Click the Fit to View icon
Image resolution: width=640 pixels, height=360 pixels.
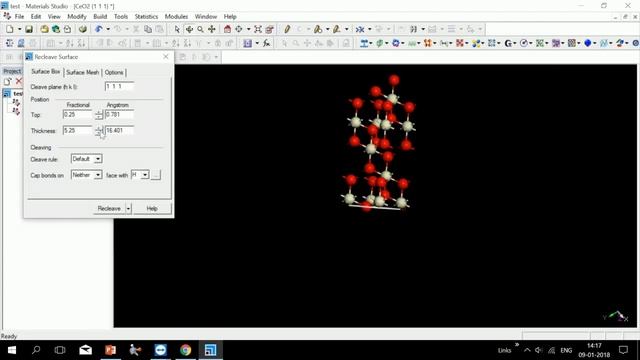pyautogui.click(x=258, y=29)
